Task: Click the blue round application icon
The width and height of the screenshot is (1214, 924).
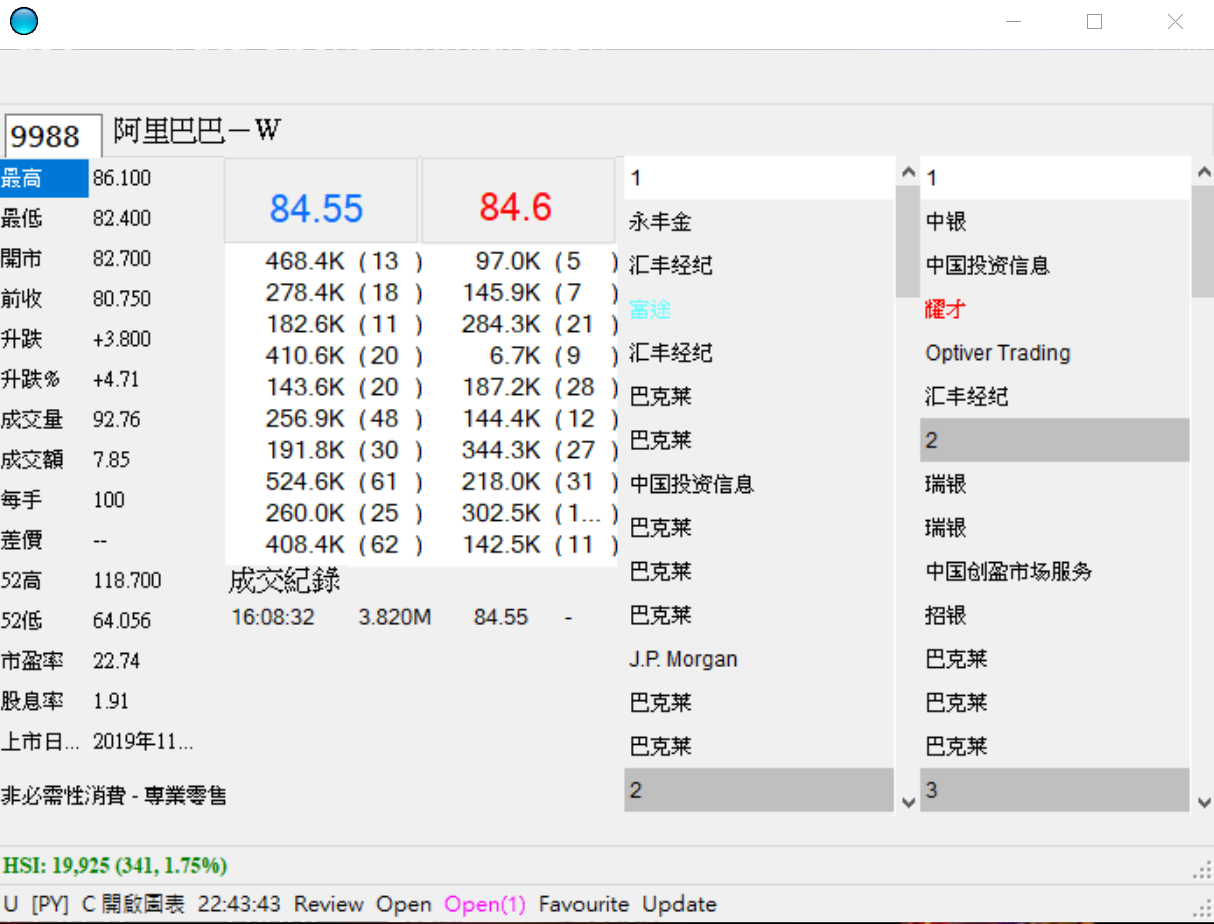Action: coord(23,19)
